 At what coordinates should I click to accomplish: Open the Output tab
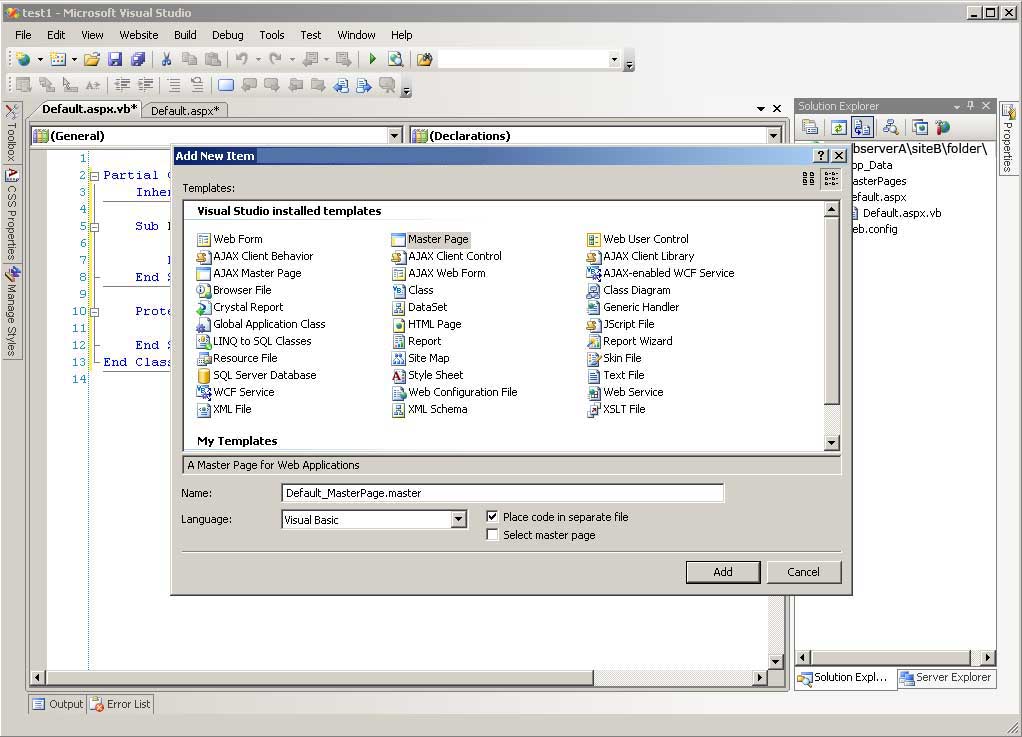tap(58, 704)
